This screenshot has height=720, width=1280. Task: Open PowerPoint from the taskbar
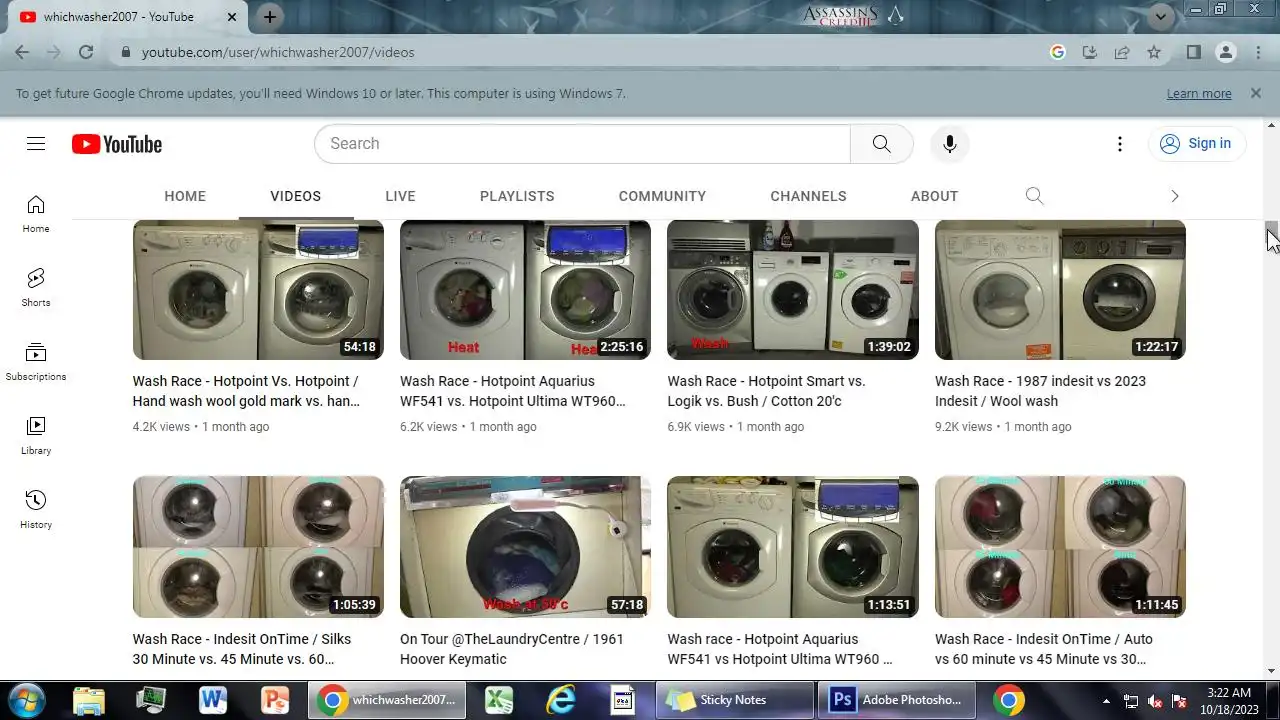tap(275, 700)
